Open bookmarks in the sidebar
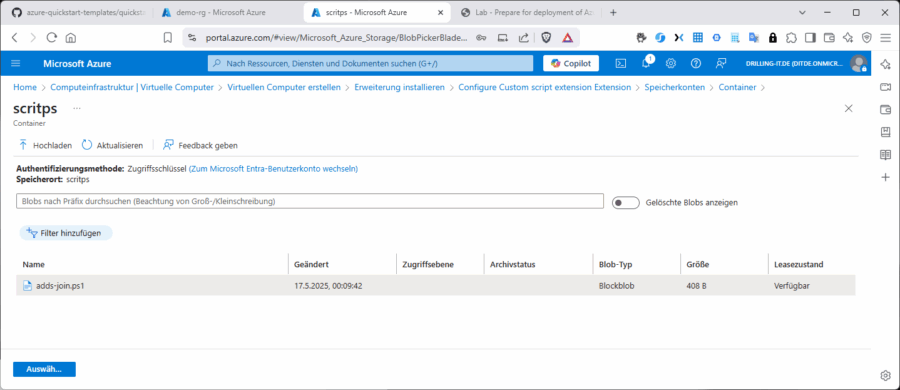The width and height of the screenshot is (900, 390). (x=885, y=132)
